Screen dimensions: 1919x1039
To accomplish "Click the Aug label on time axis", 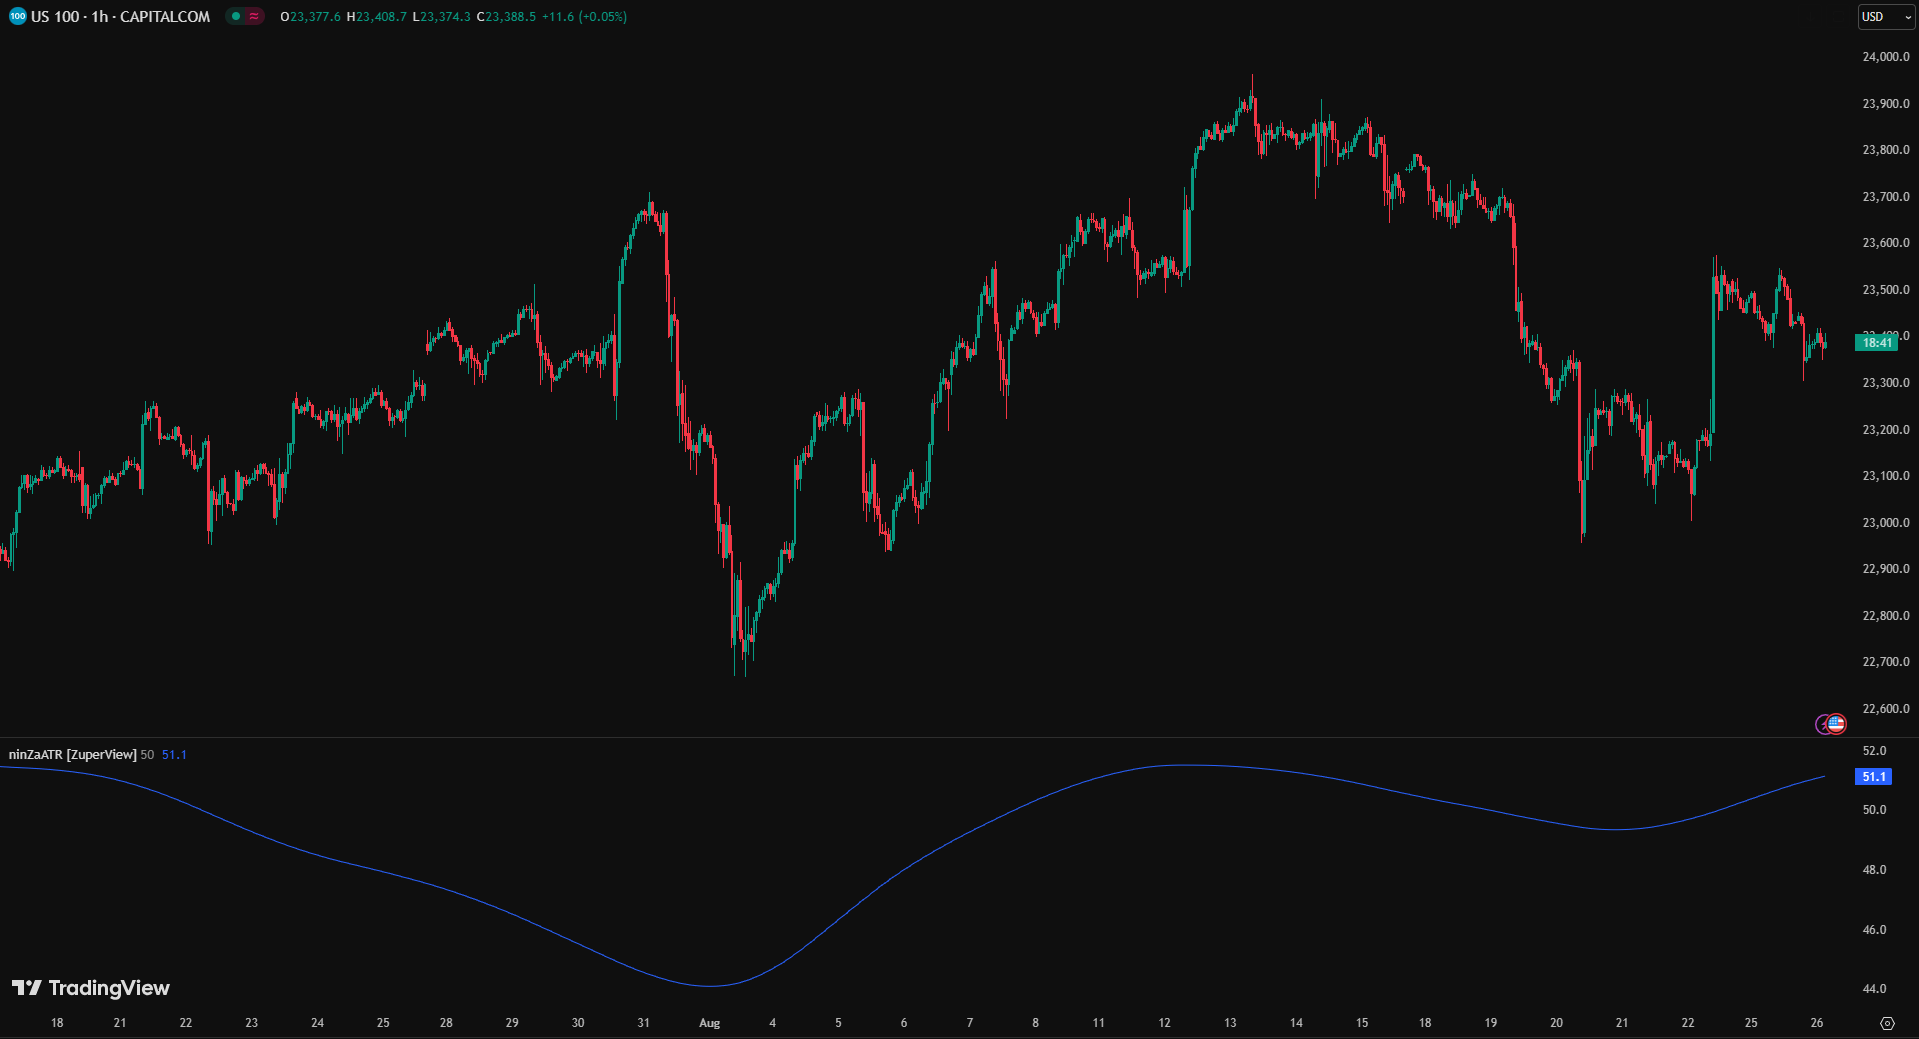I will 709,1023.
